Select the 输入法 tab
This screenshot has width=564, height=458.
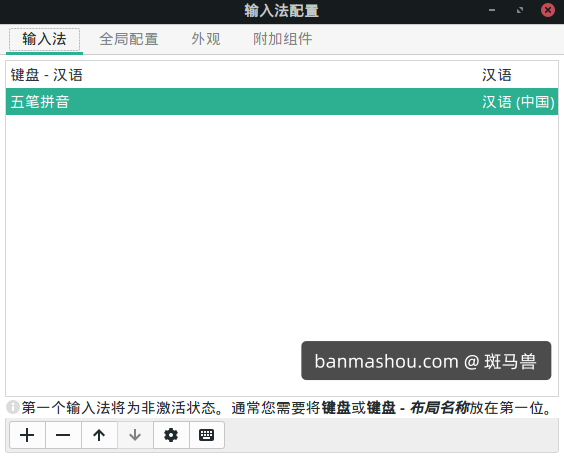[44, 39]
